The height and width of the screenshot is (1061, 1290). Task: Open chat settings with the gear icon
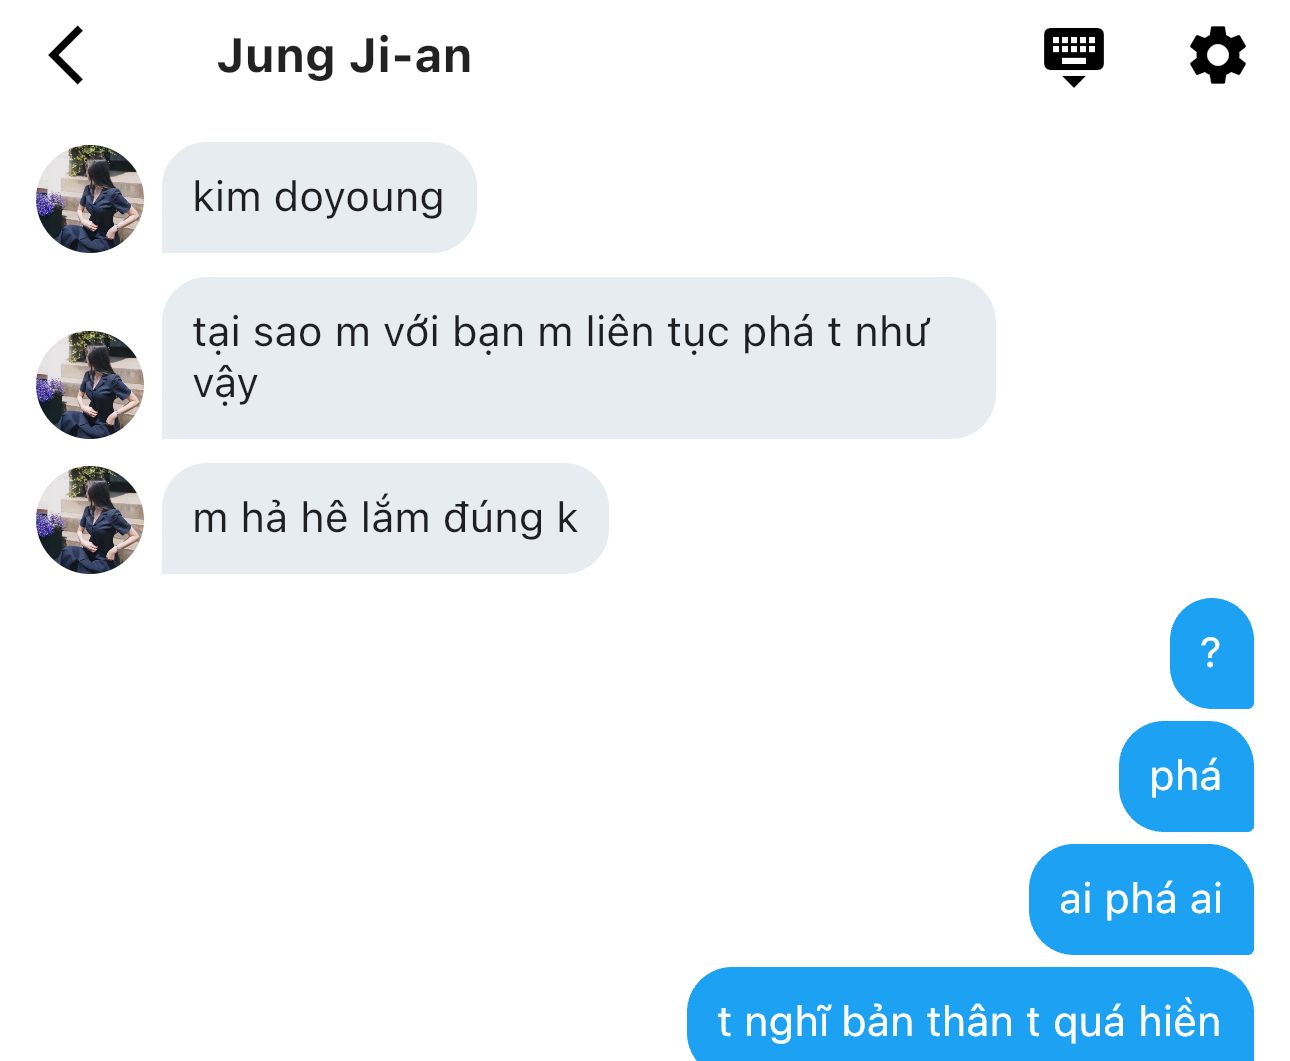point(1217,56)
